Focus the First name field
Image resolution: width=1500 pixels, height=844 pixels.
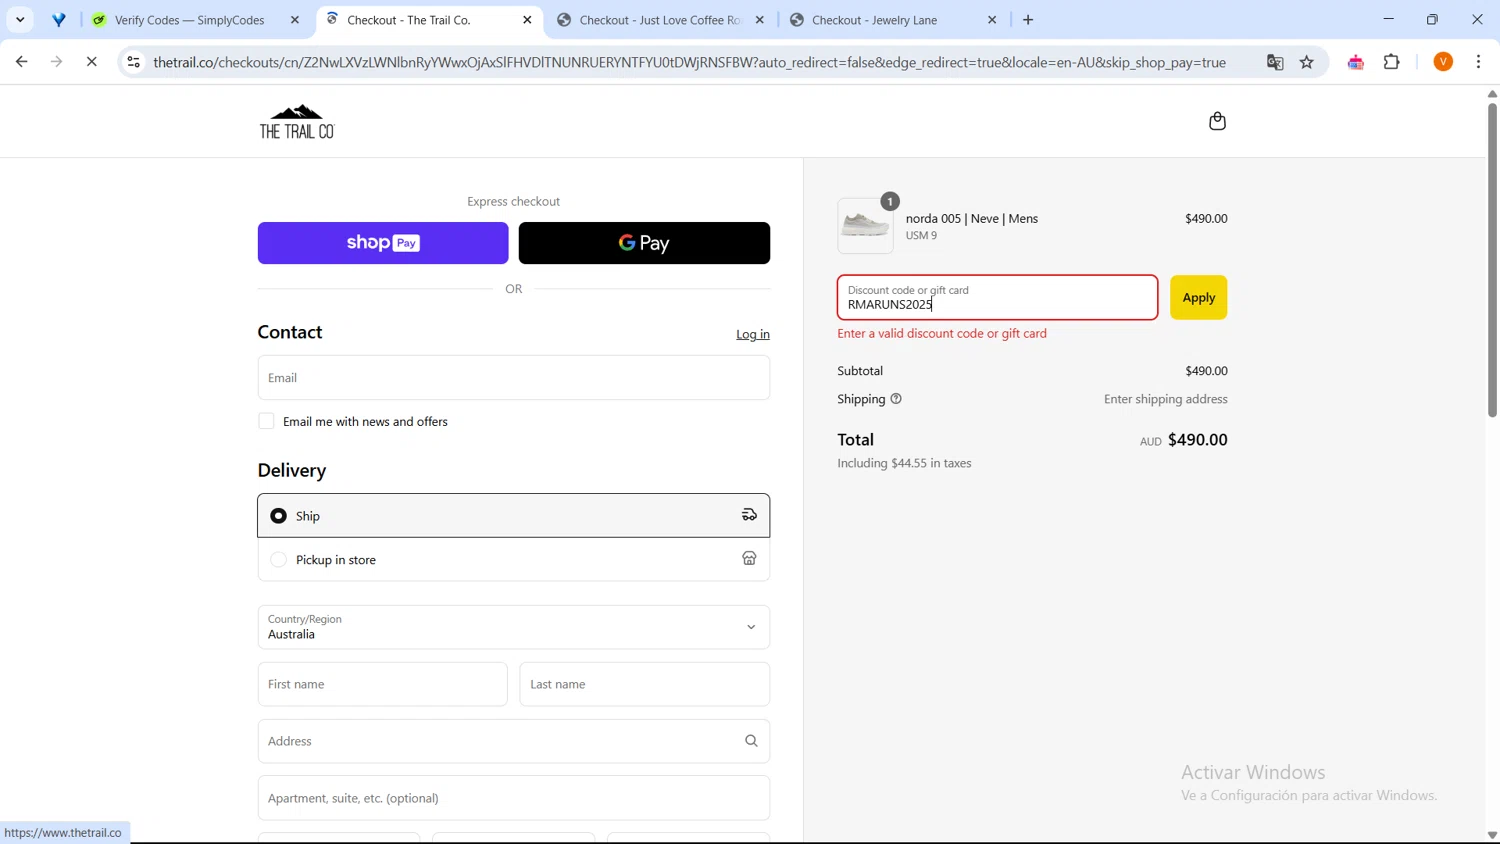coord(383,684)
